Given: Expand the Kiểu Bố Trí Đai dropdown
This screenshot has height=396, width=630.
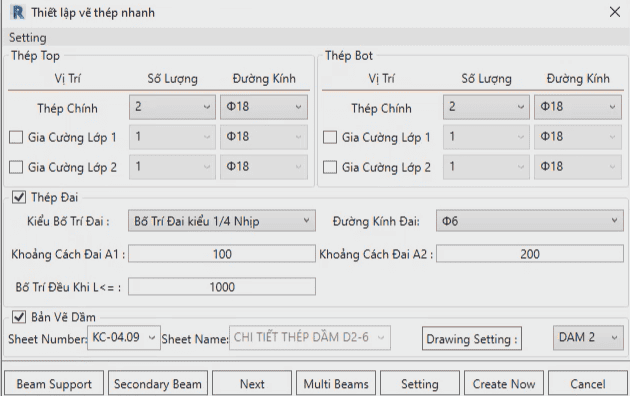Looking at the screenshot, I should 222,220.
